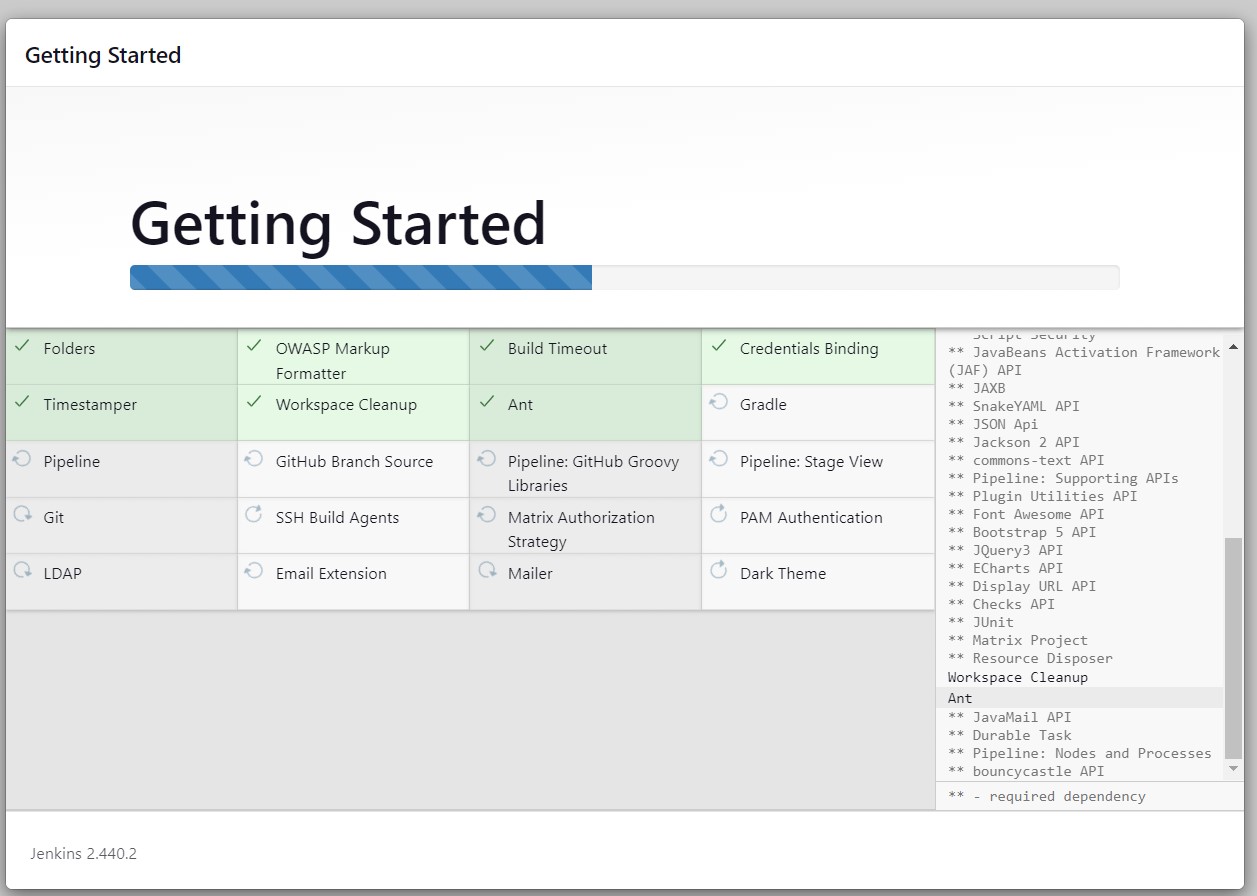Click the pending icon beside Matrix Authorization Strategy
Image resolution: width=1257 pixels, height=896 pixels.
coord(486,515)
